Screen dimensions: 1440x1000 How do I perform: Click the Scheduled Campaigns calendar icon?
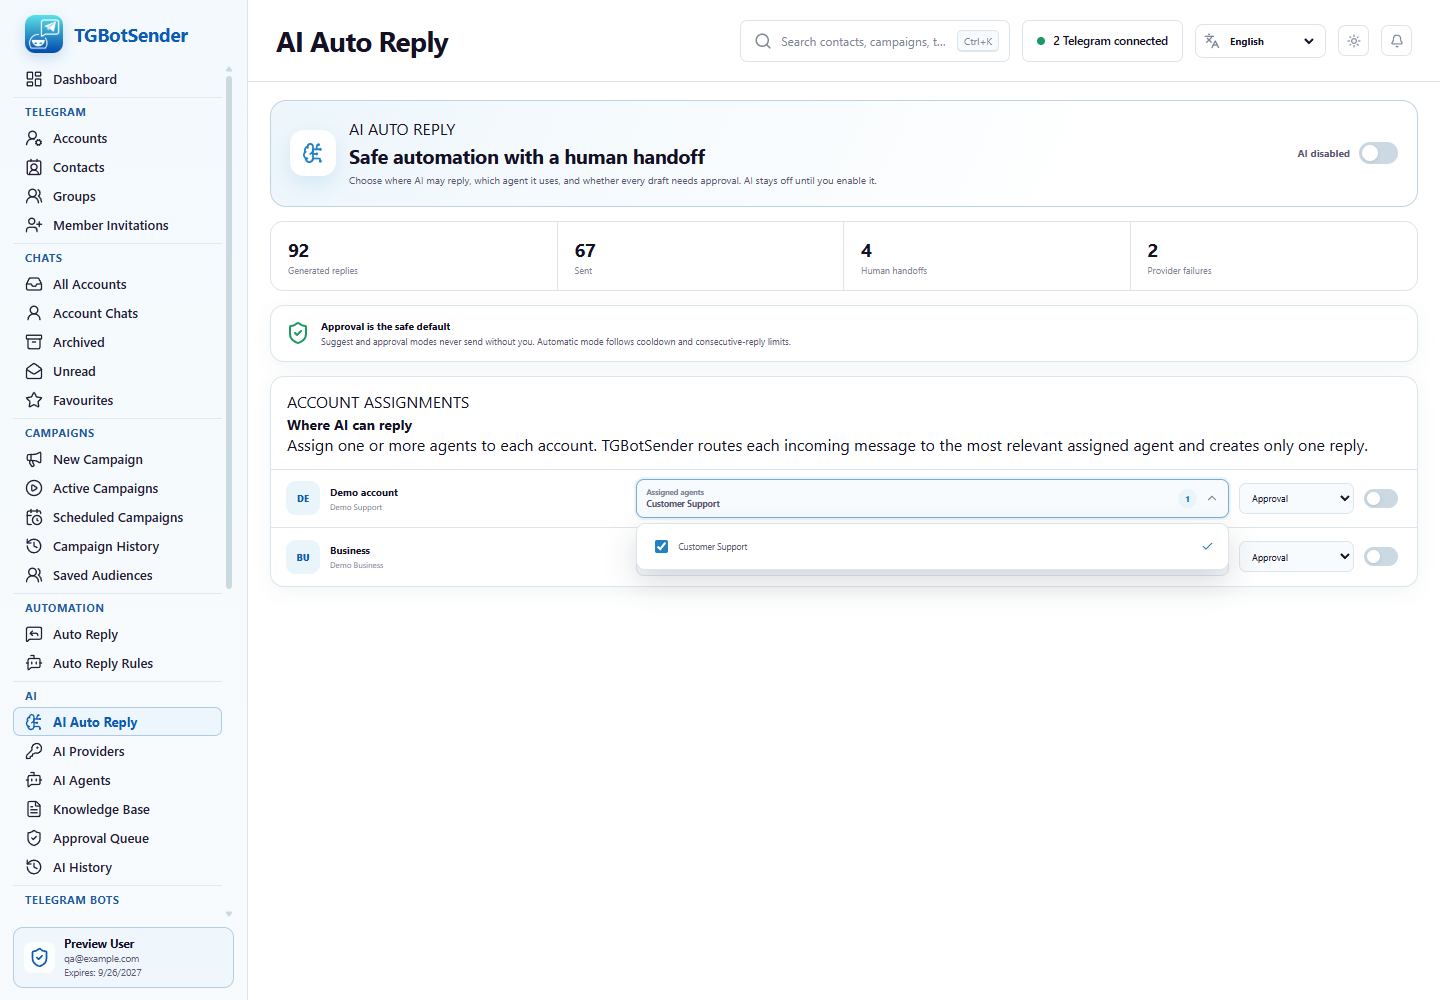34,517
